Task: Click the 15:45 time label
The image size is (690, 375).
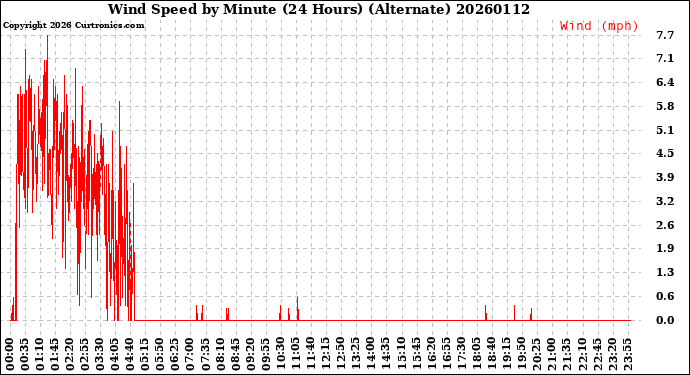Action: pyautogui.click(x=416, y=354)
